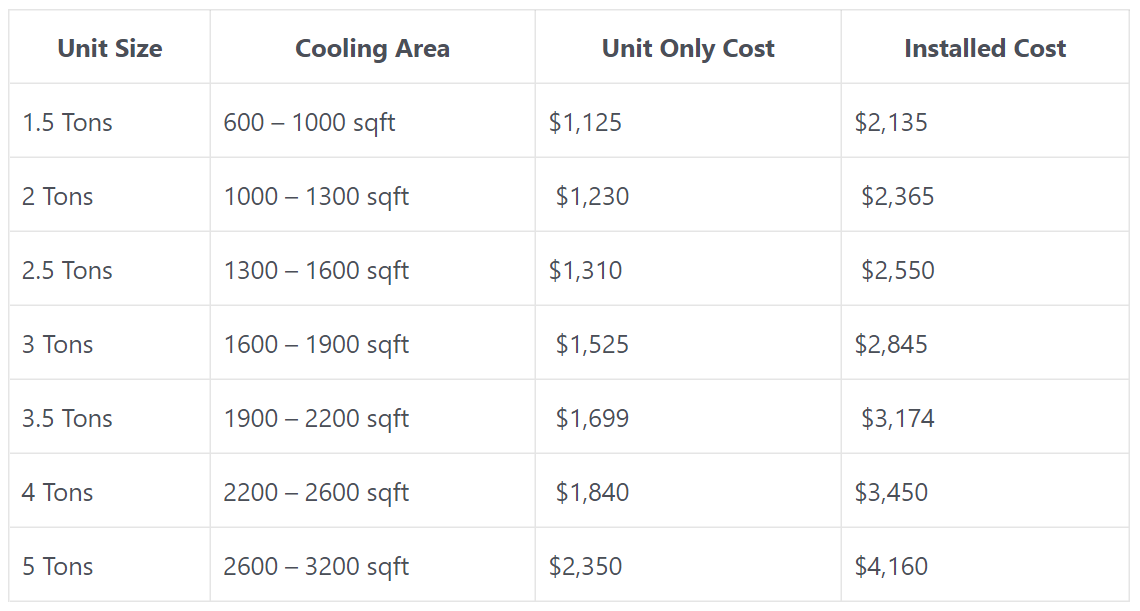Click the Cooling Area column header
This screenshot has width=1140, height=611.
click(x=372, y=48)
